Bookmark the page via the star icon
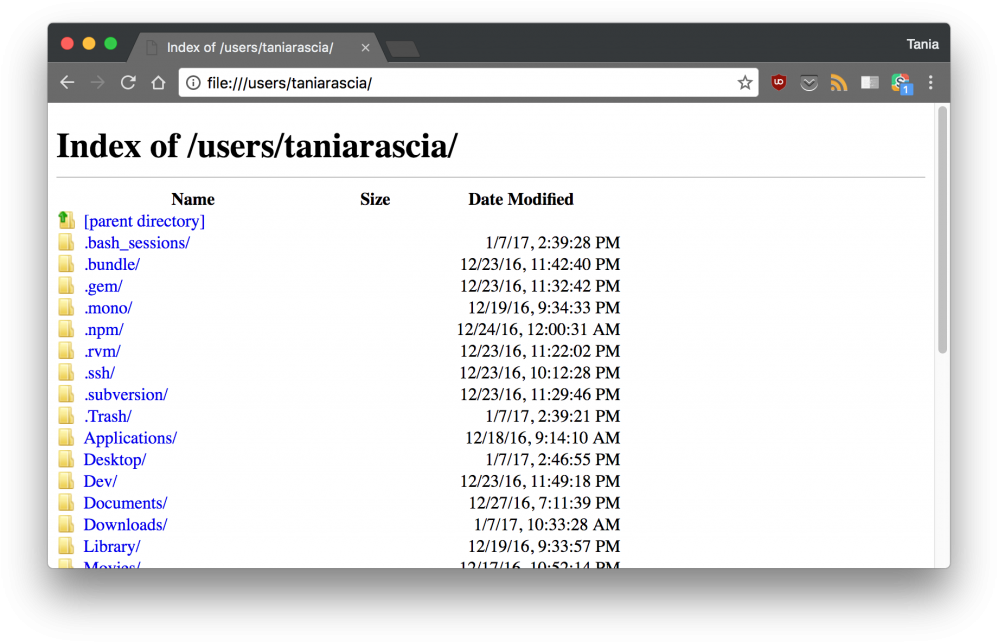This screenshot has width=997, height=642. 745,83
